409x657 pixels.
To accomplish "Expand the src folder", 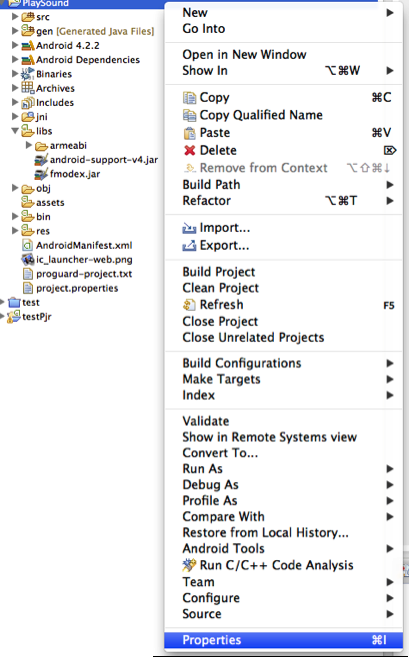I will point(15,17).
